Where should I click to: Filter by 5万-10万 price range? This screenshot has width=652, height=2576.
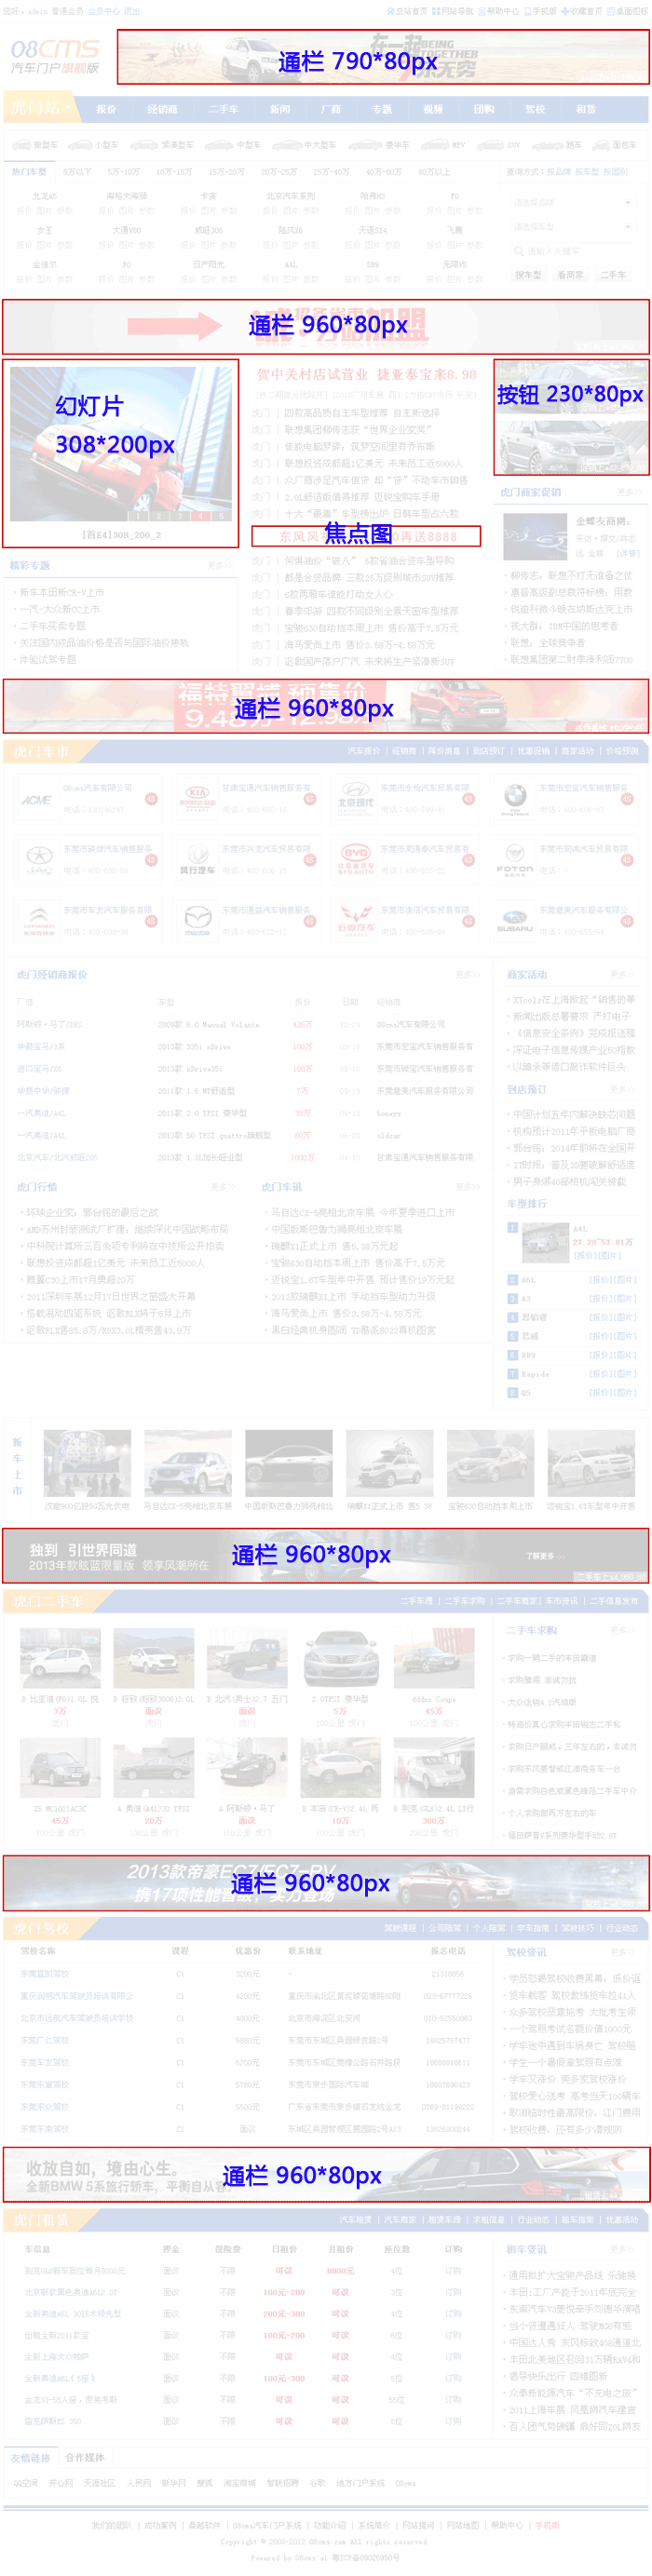tap(123, 172)
